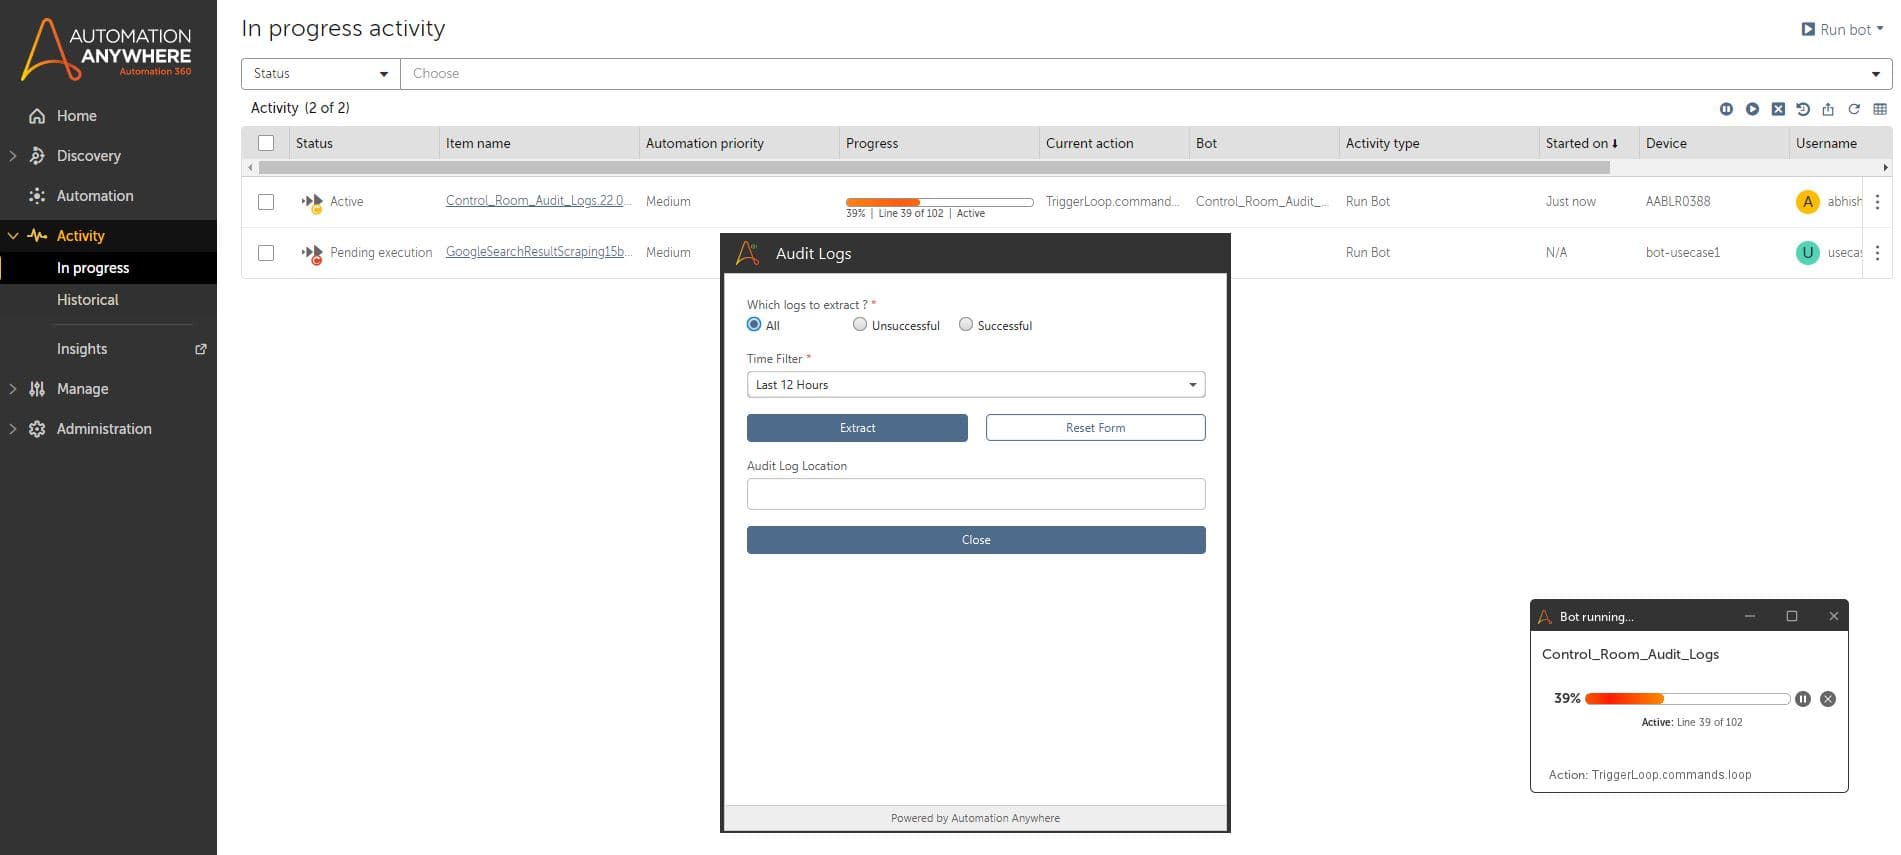Screen dimensions: 1901x855
Task: Refresh the activity table
Action: (x=1854, y=109)
